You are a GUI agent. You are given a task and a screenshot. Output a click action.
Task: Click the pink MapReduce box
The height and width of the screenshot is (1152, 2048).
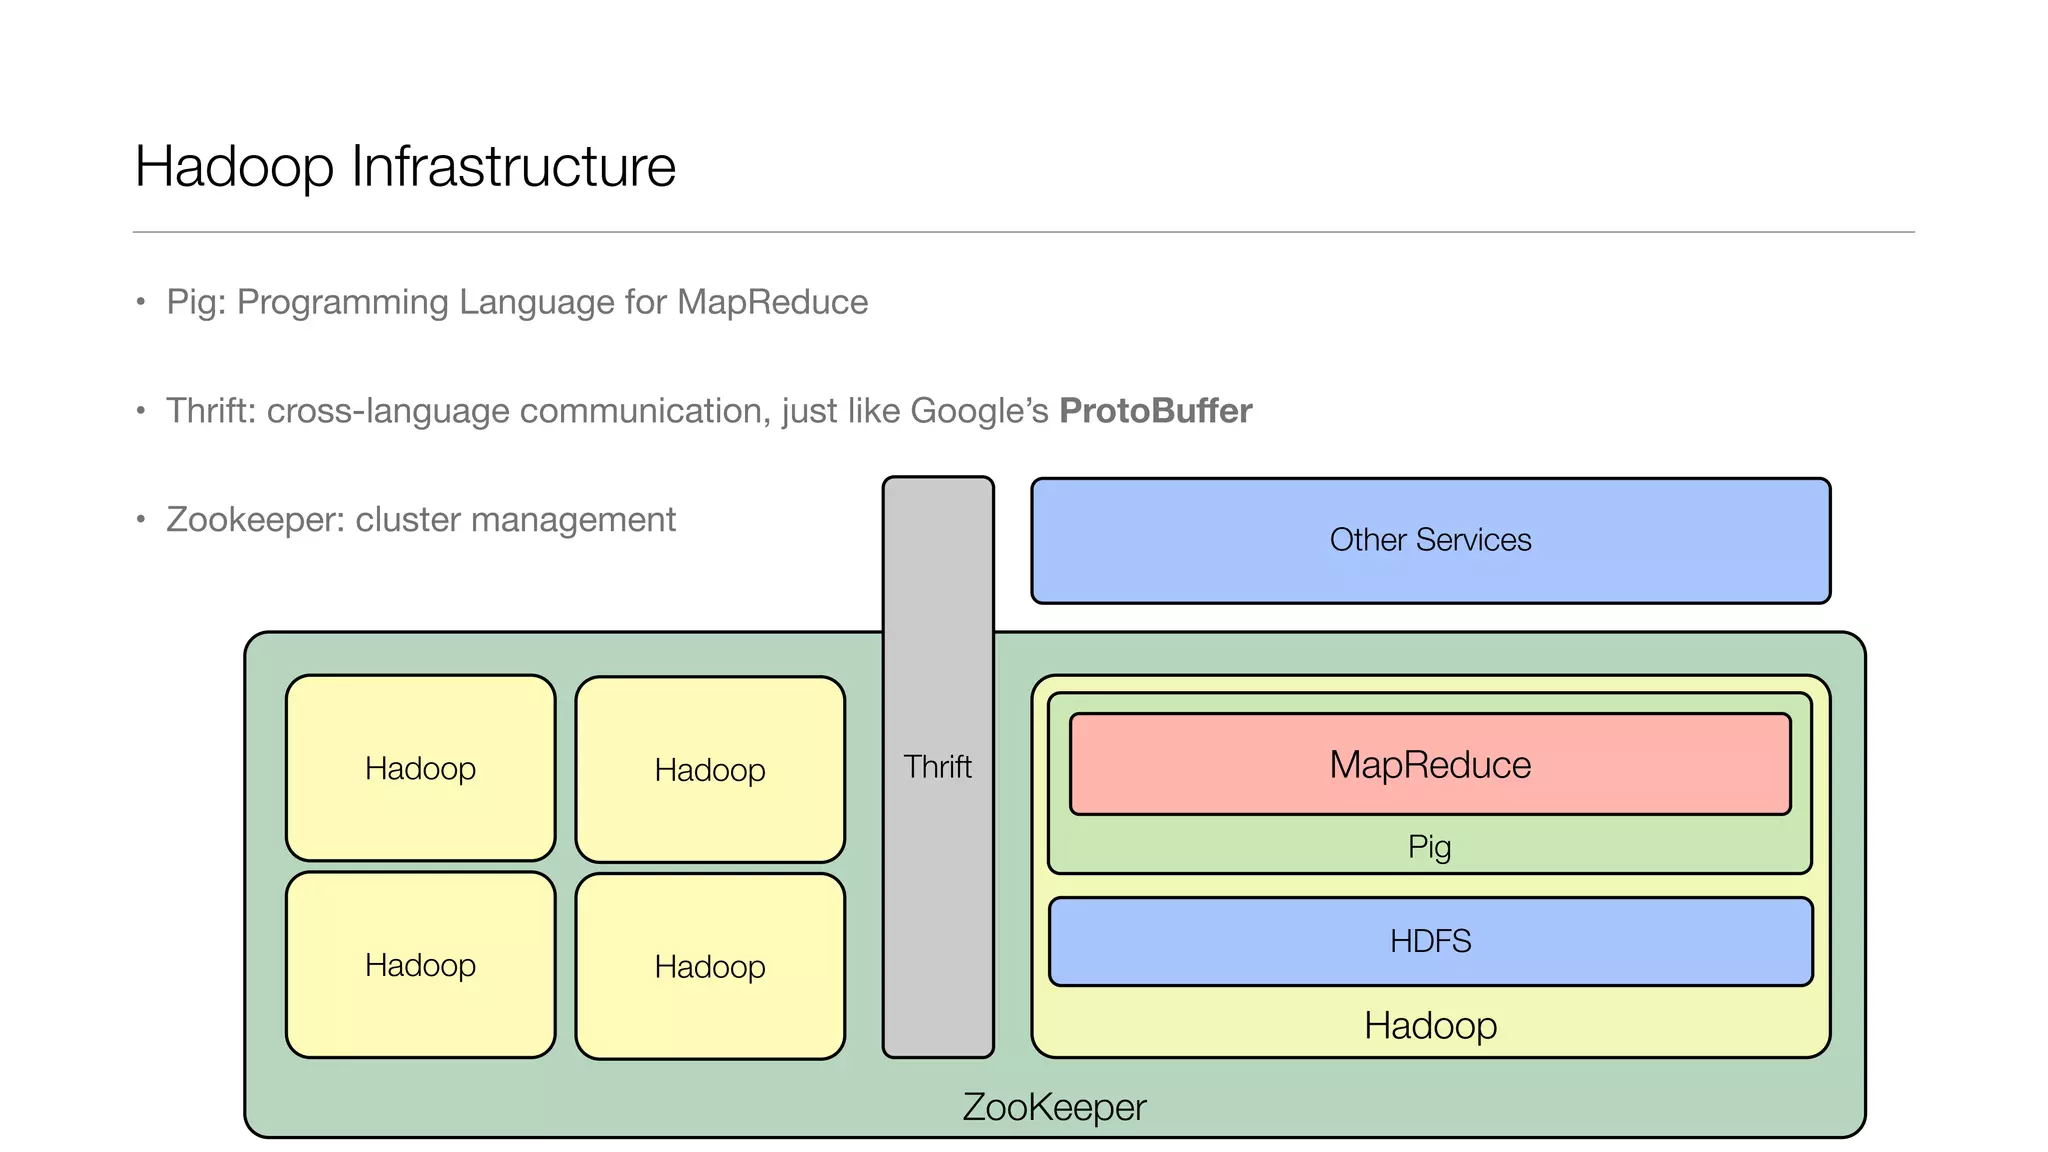pos(1430,765)
